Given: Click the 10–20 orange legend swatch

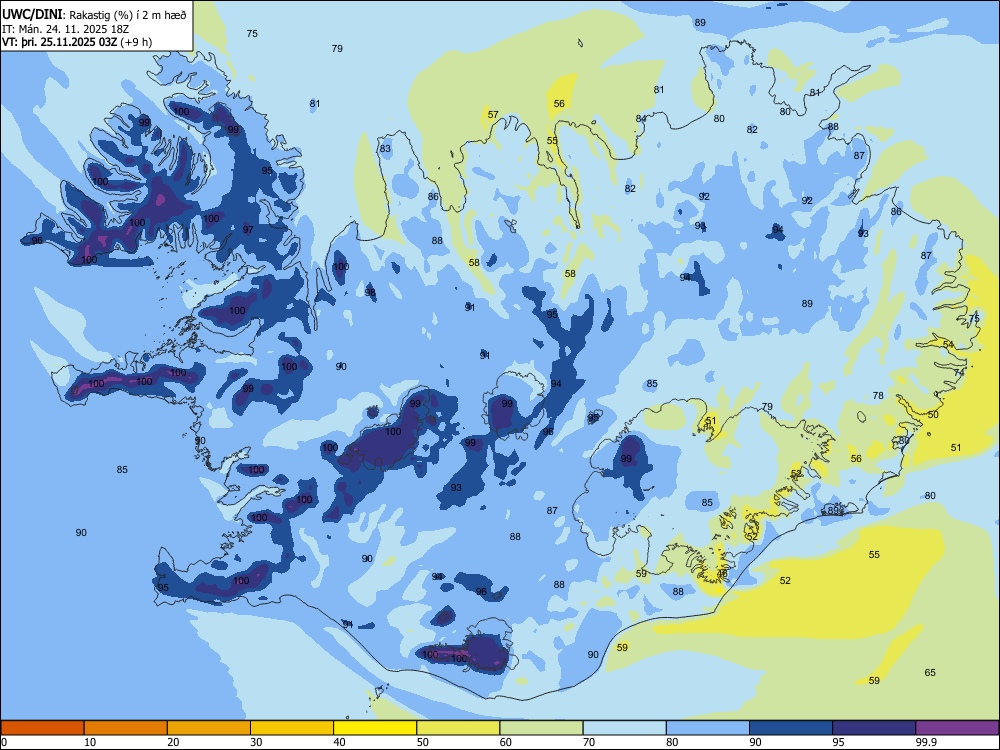Looking at the screenshot, I should (x=126, y=728).
